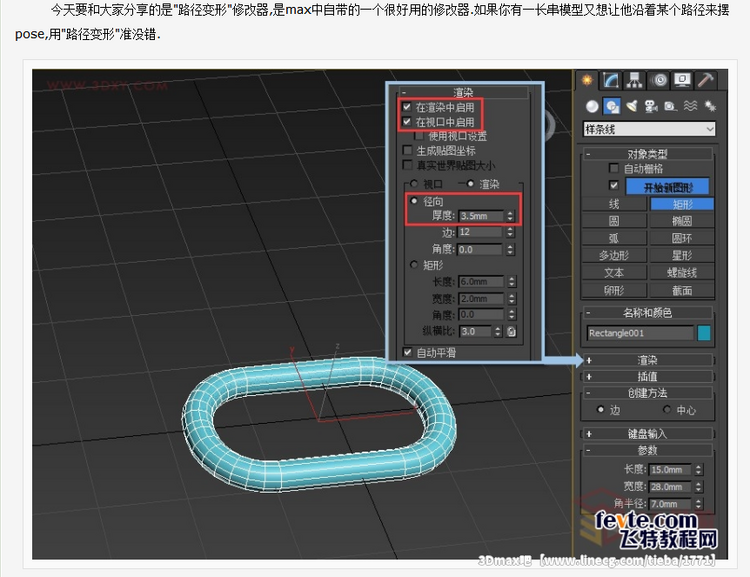Toggle 使用视口设置 checkbox
The width and height of the screenshot is (750, 577).
click(419, 136)
